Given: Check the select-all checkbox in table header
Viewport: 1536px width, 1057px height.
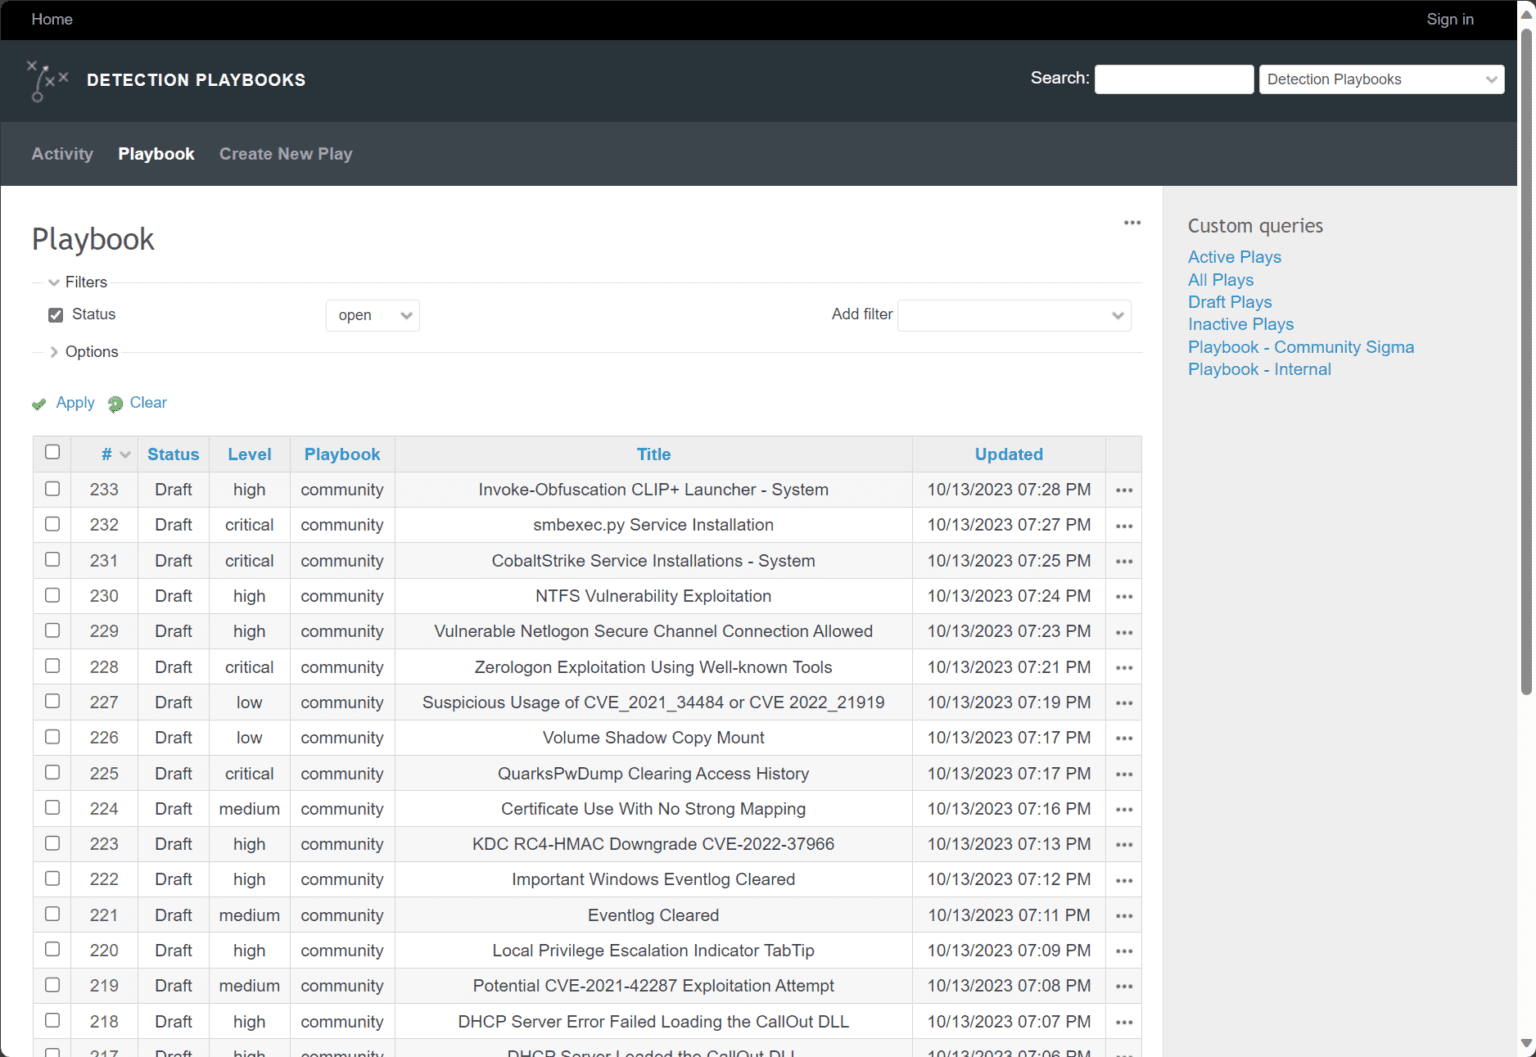Looking at the screenshot, I should click(x=52, y=452).
